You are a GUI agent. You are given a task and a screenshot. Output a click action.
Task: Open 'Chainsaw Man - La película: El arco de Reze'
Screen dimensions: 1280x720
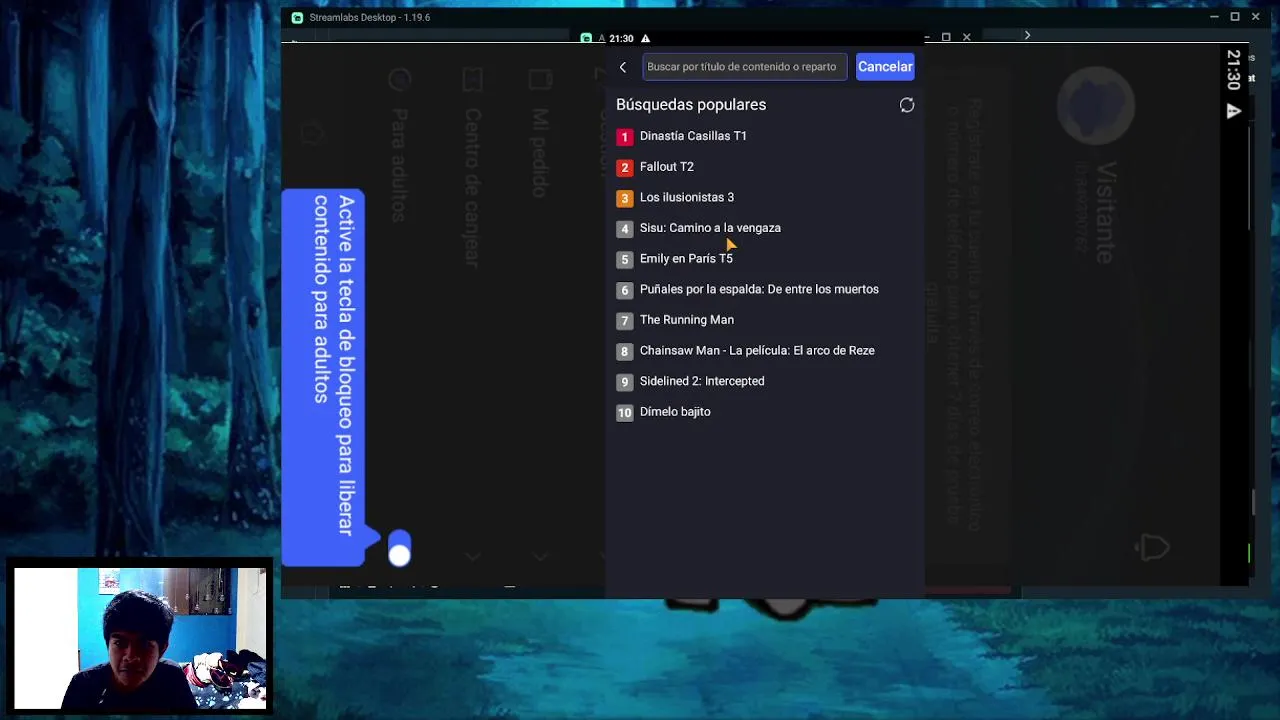tap(757, 351)
